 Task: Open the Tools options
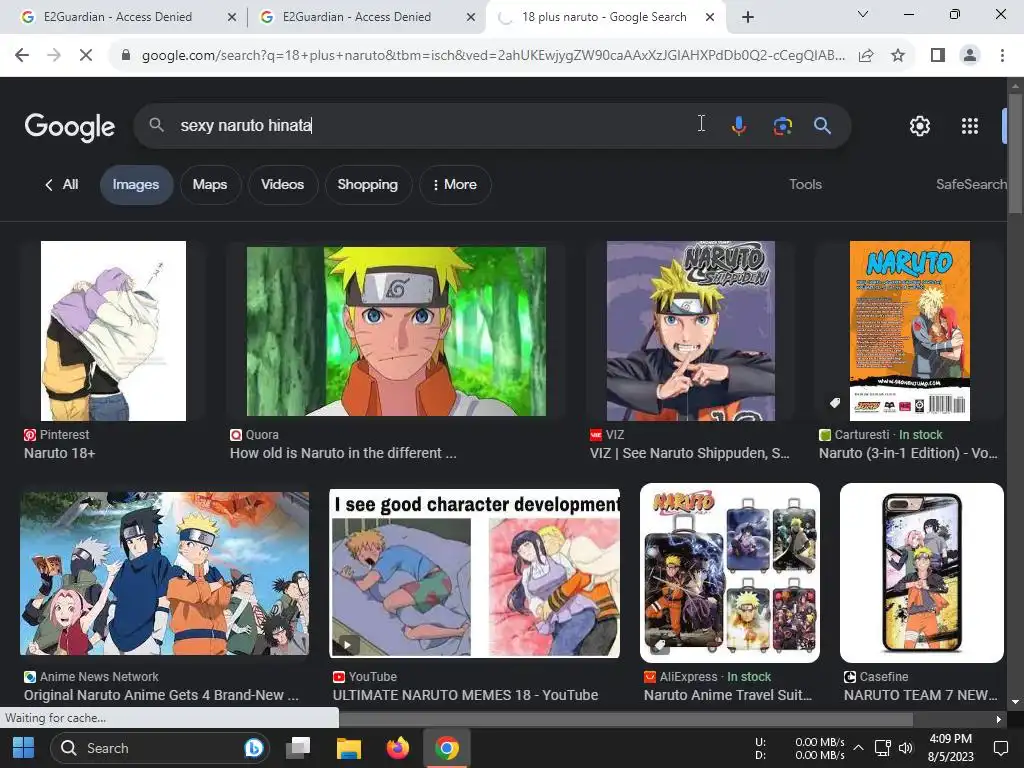tap(805, 185)
